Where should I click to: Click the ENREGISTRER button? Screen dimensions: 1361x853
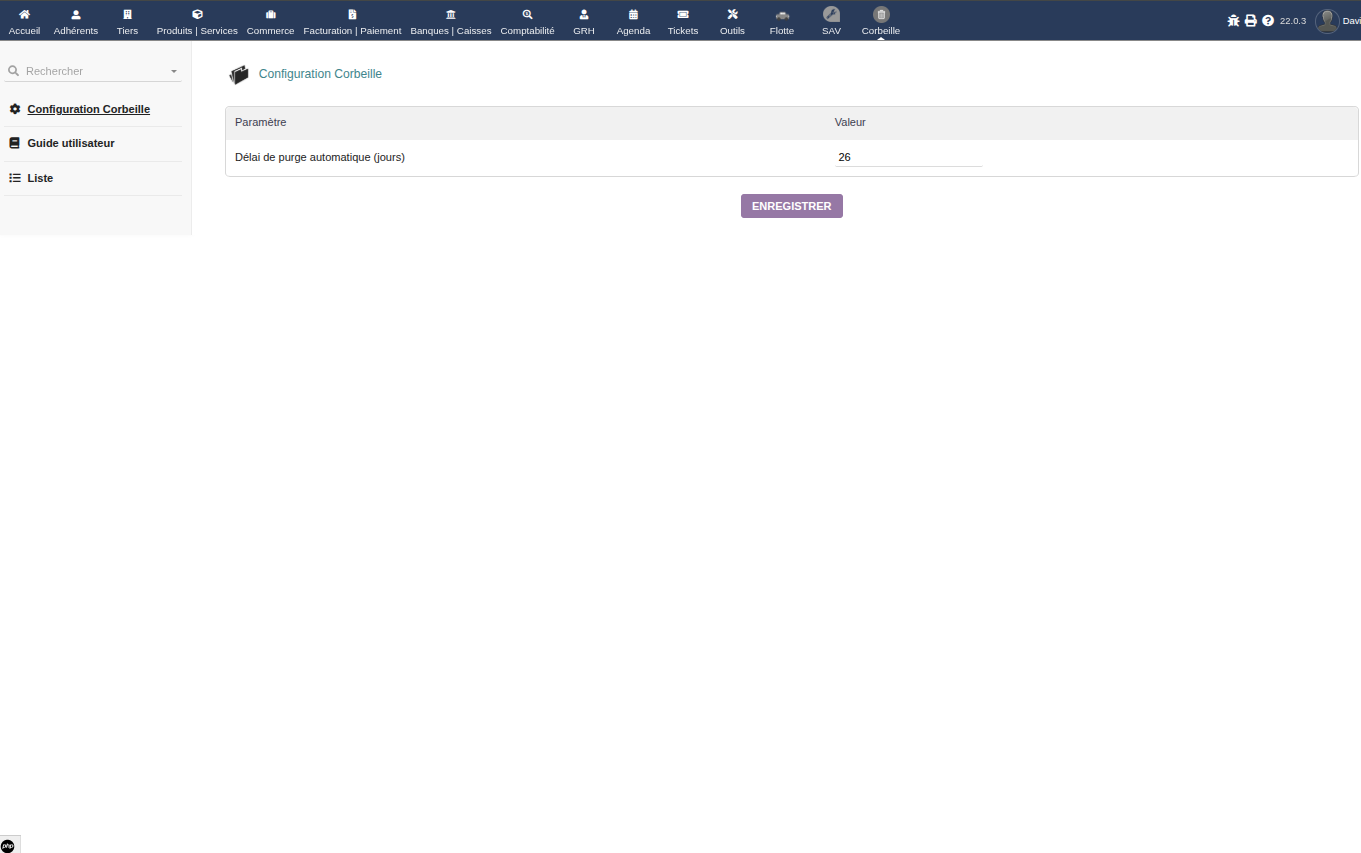[x=792, y=206]
